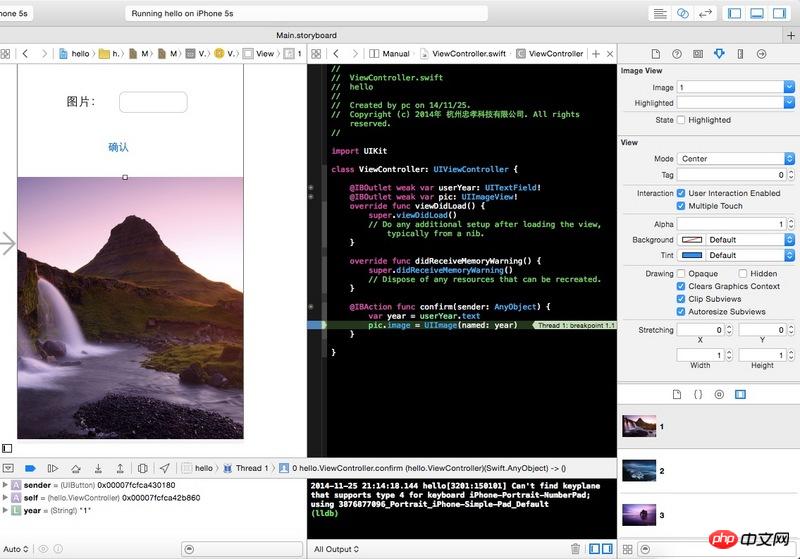Step into in the debug bar

(98, 468)
